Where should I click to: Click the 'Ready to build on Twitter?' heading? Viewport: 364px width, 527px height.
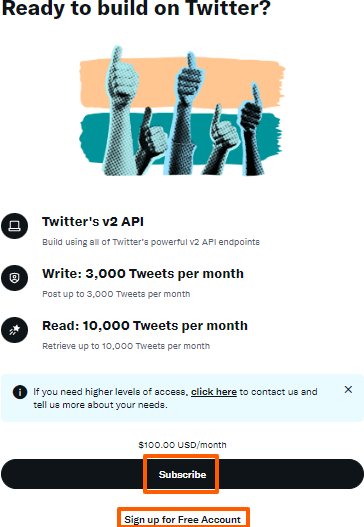point(136,8)
